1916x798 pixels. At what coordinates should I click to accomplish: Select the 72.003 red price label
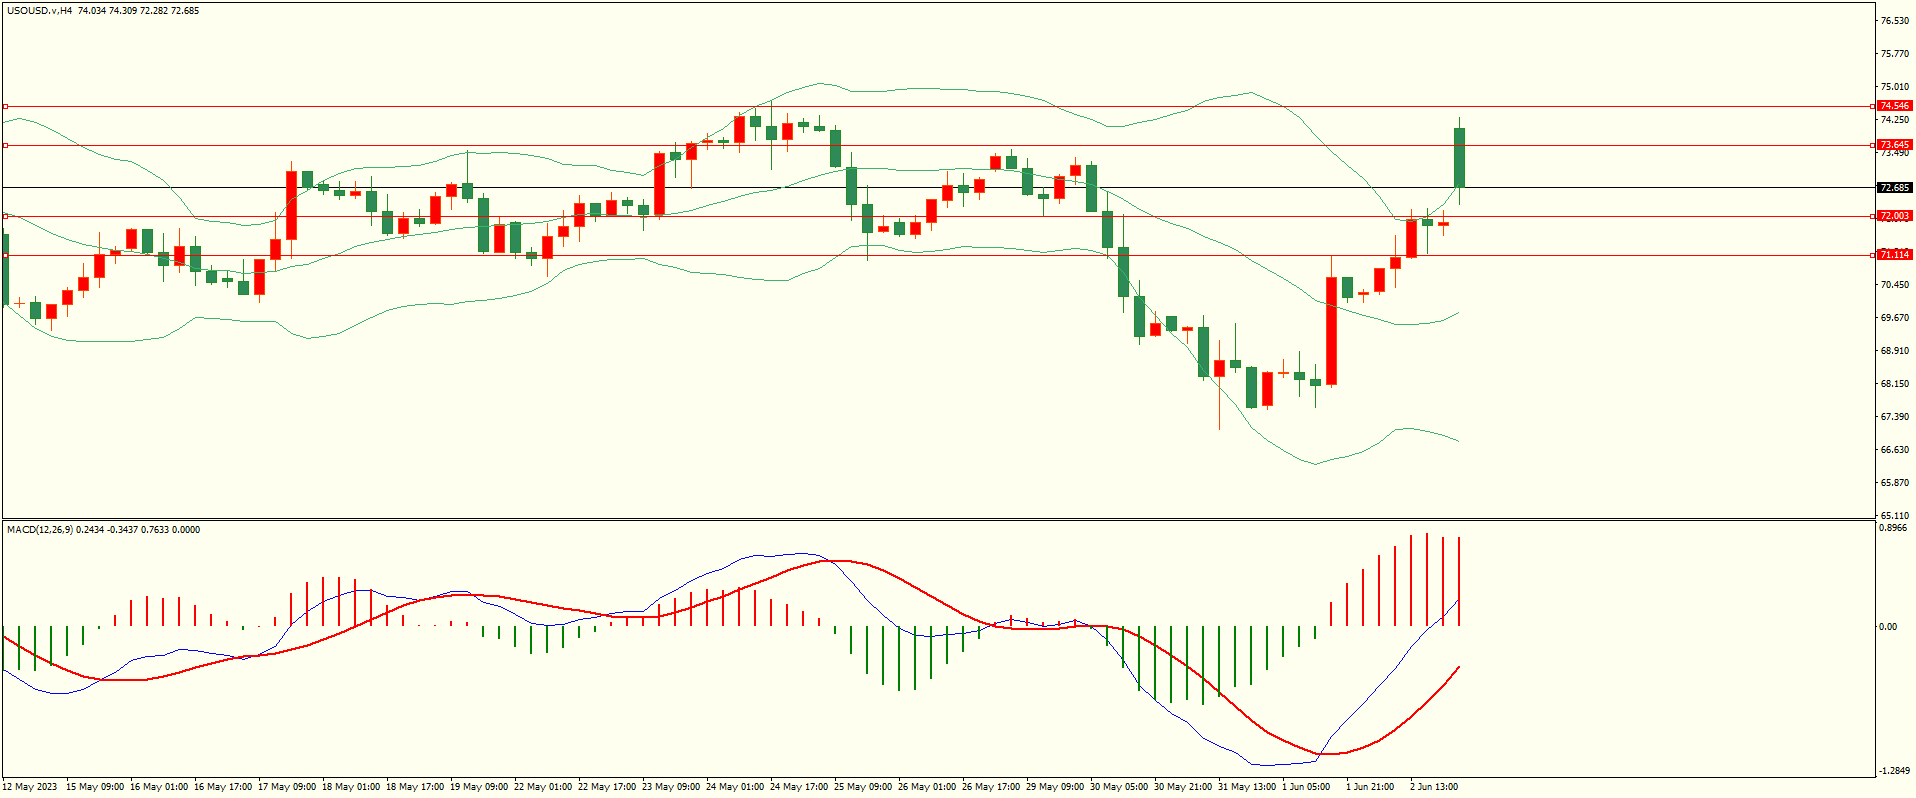click(x=1894, y=216)
